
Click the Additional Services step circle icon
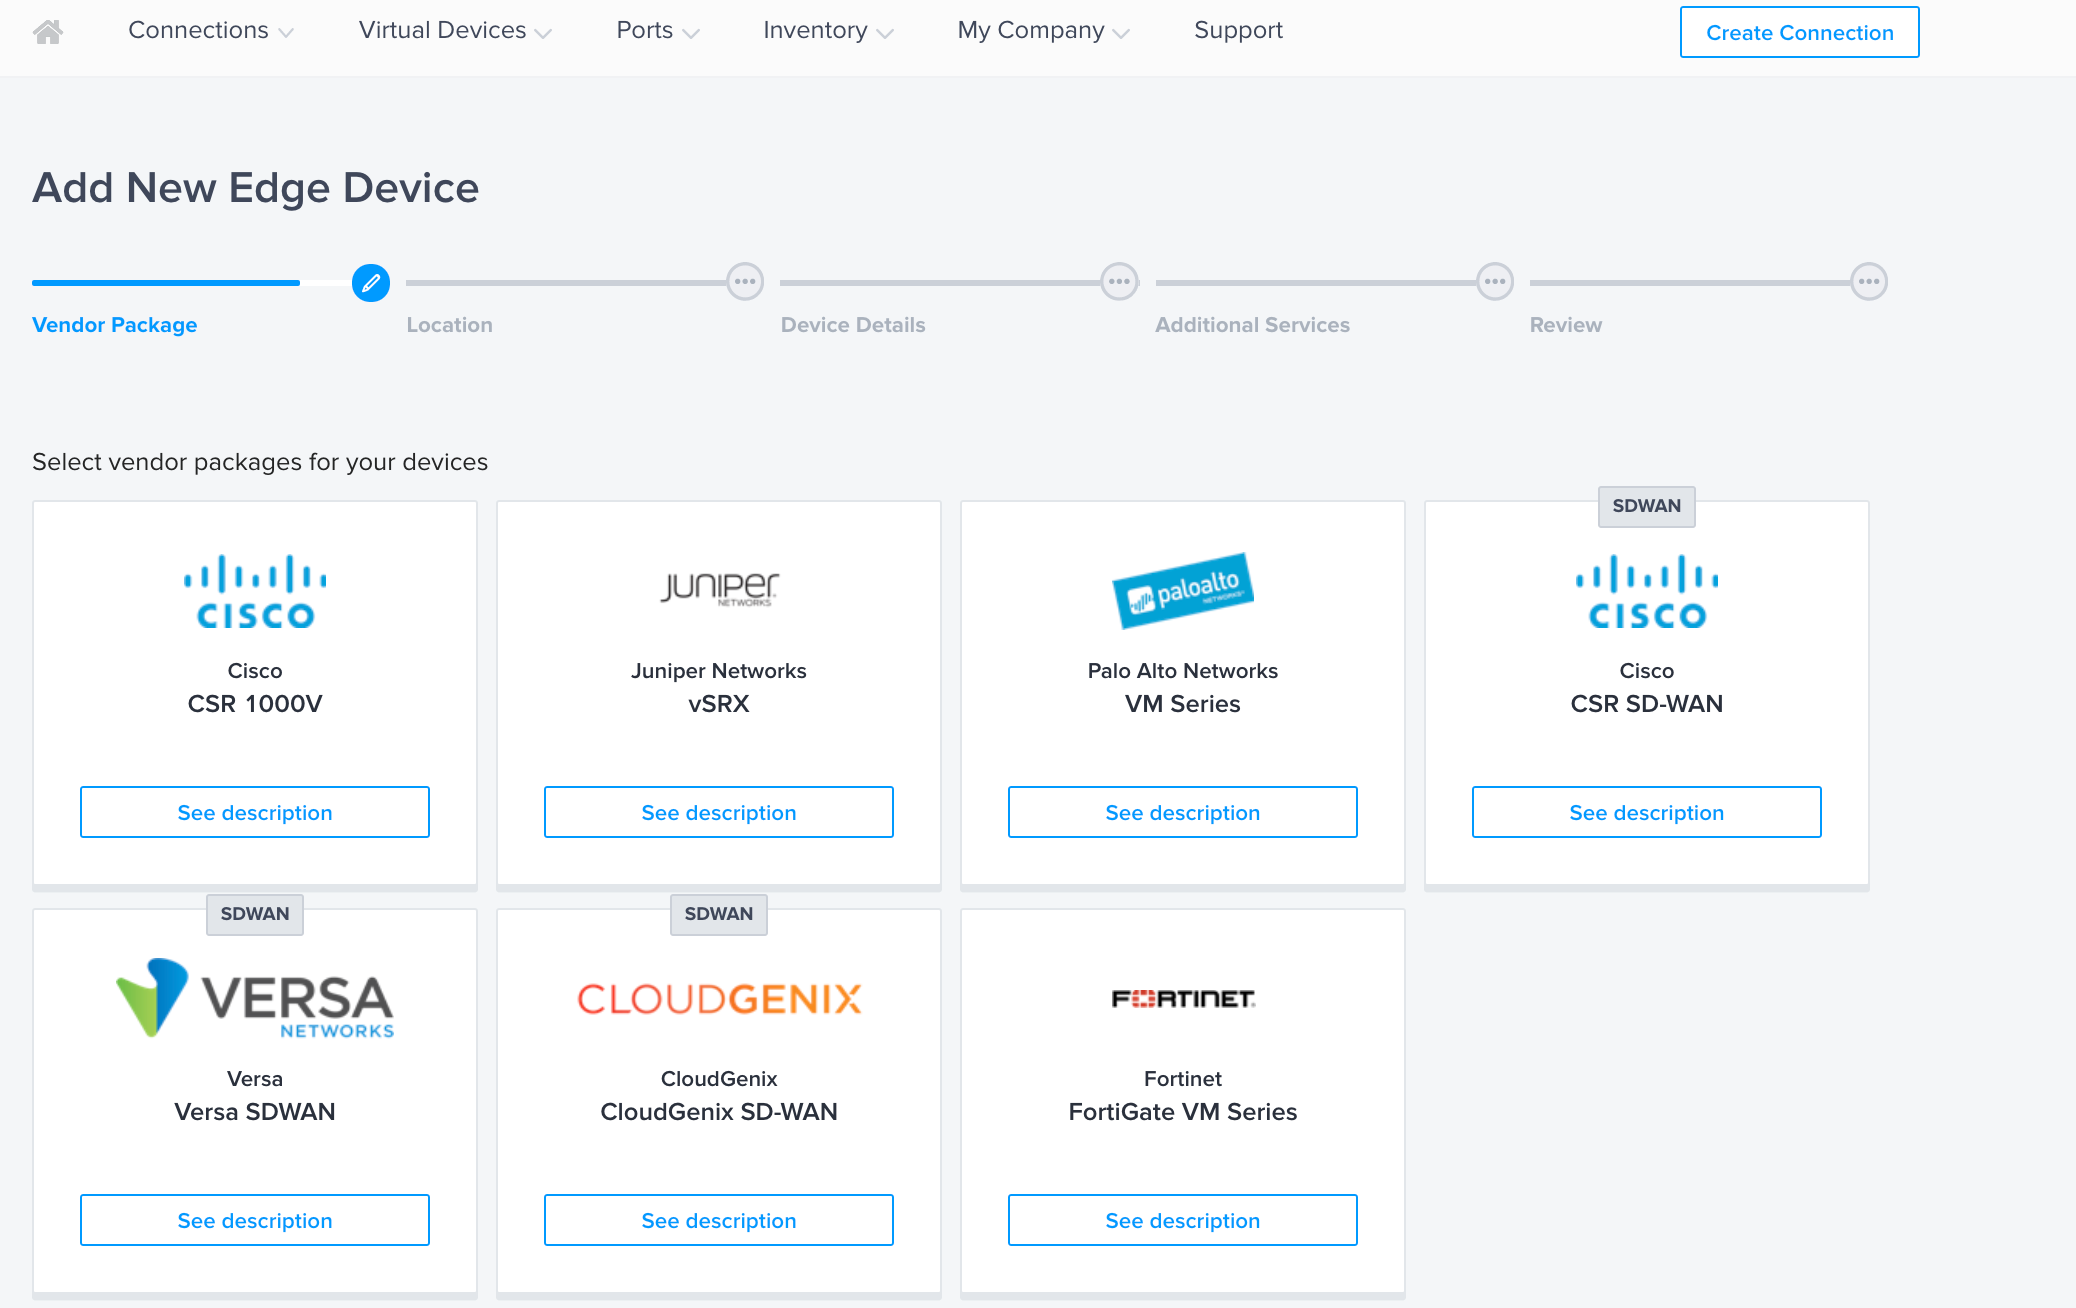pos(1495,282)
